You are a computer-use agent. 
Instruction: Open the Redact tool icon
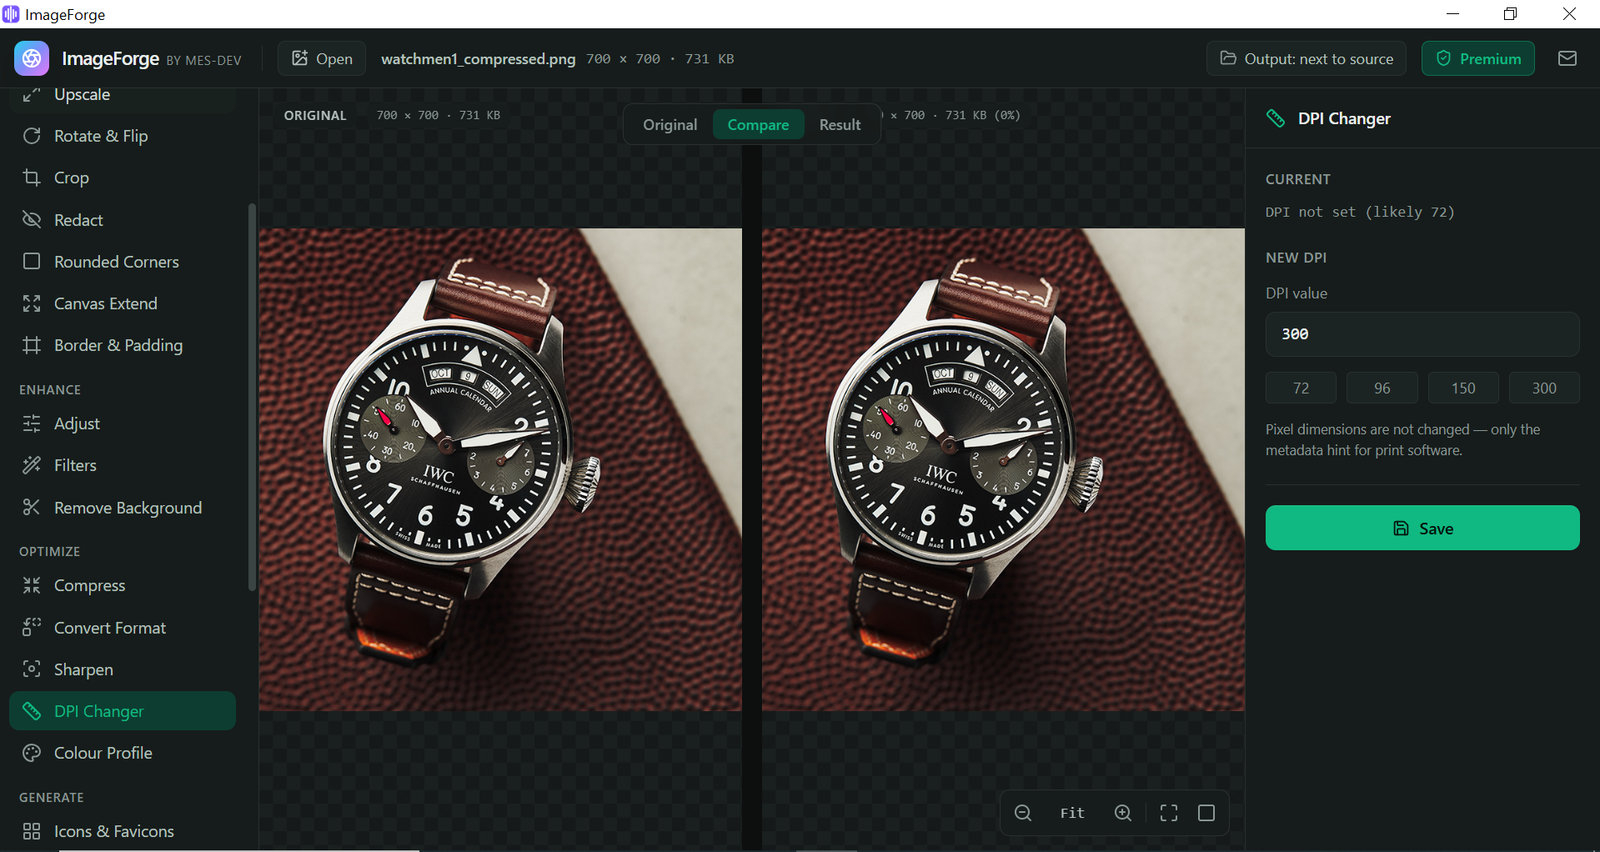pyautogui.click(x=32, y=220)
